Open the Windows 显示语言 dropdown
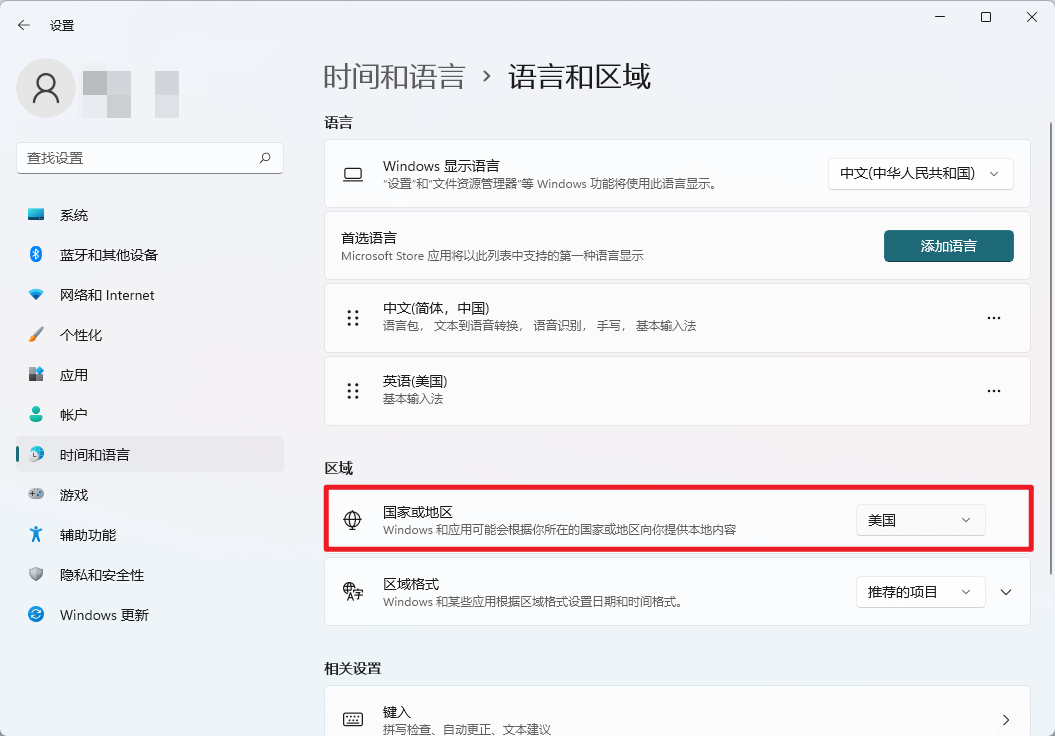This screenshot has height=736, width=1055. pos(920,173)
